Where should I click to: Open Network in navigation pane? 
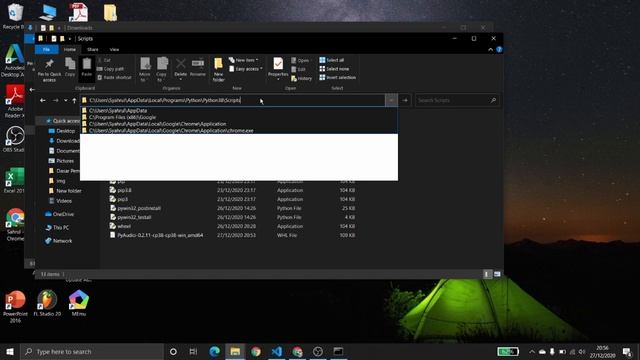coord(59,241)
